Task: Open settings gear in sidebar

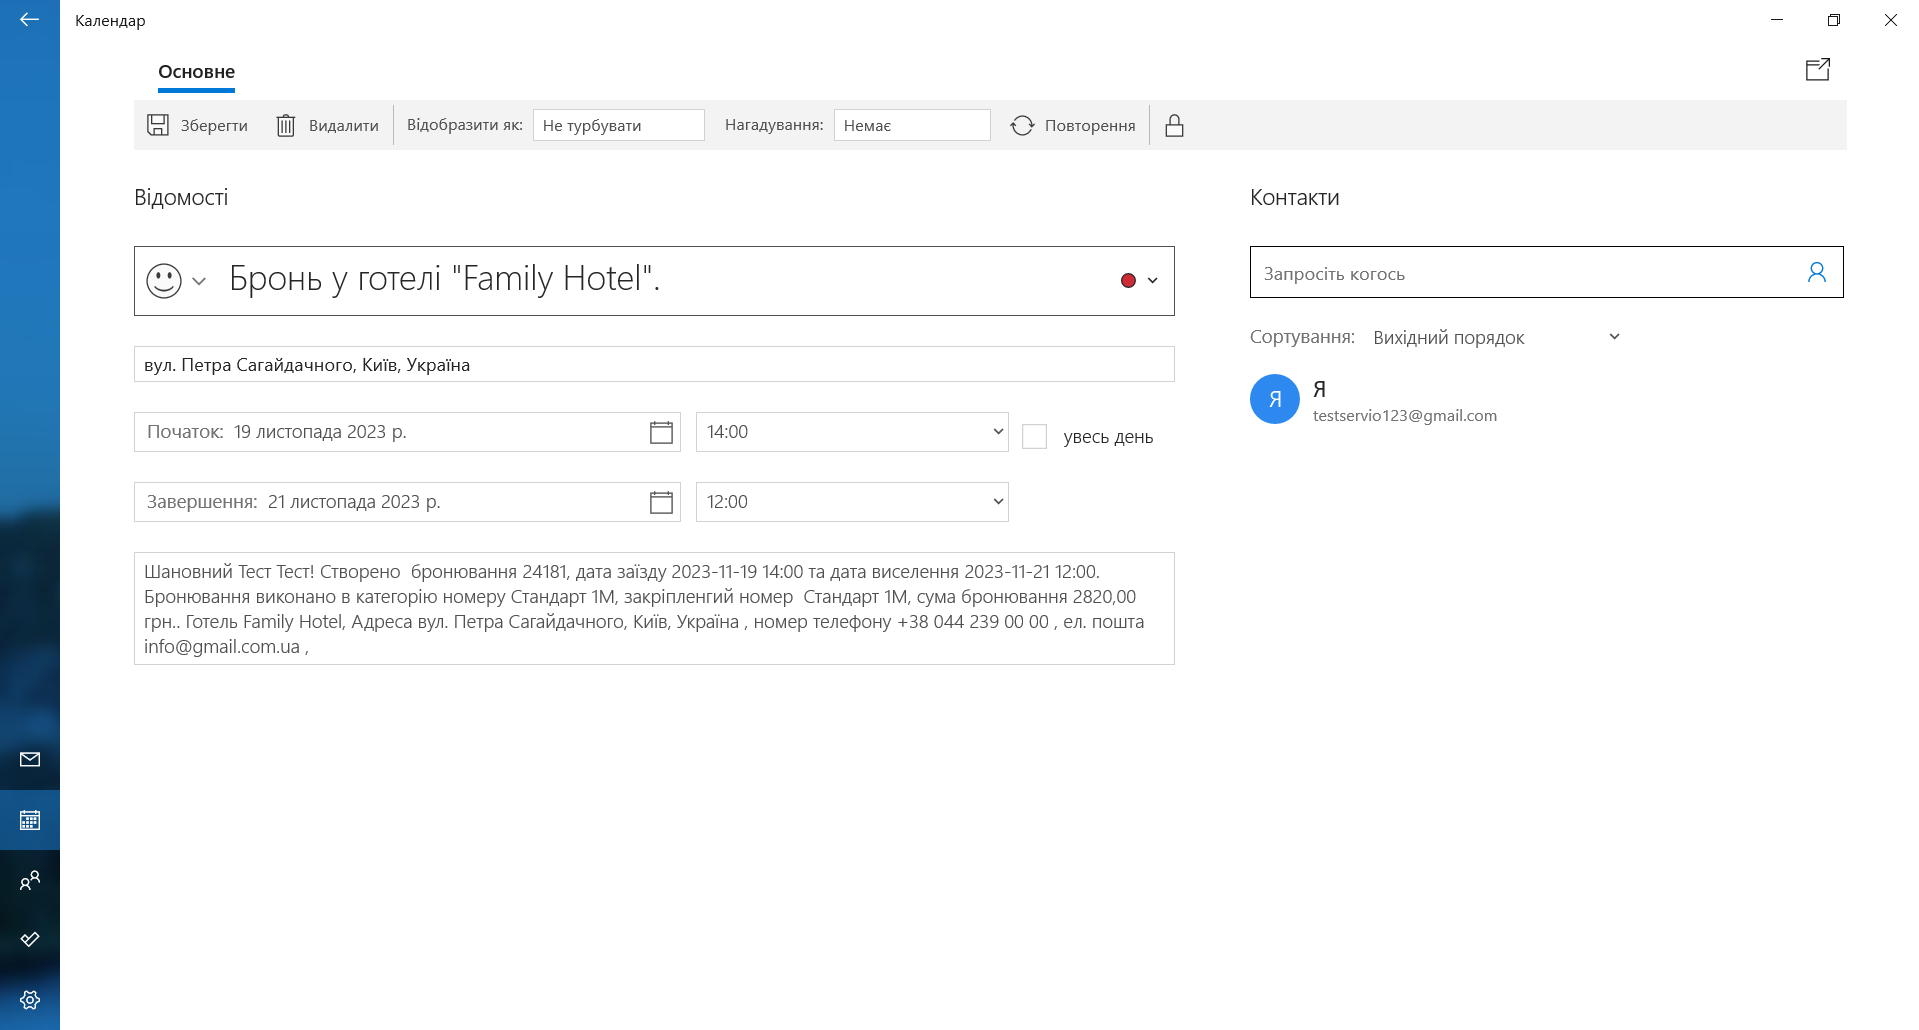Action: [x=30, y=1000]
